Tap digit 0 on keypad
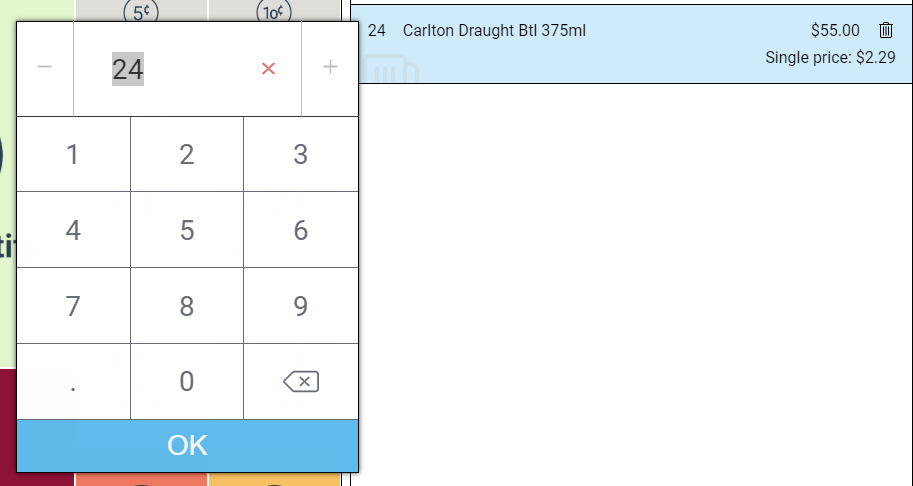Image resolution: width=913 pixels, height=486 pixels. coord(187,382)
